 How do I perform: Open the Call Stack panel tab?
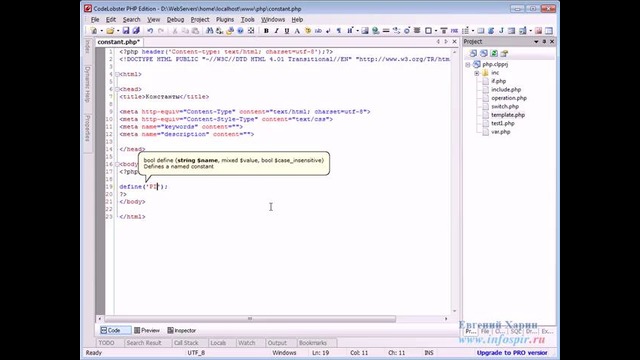click(x=186, y=343)
